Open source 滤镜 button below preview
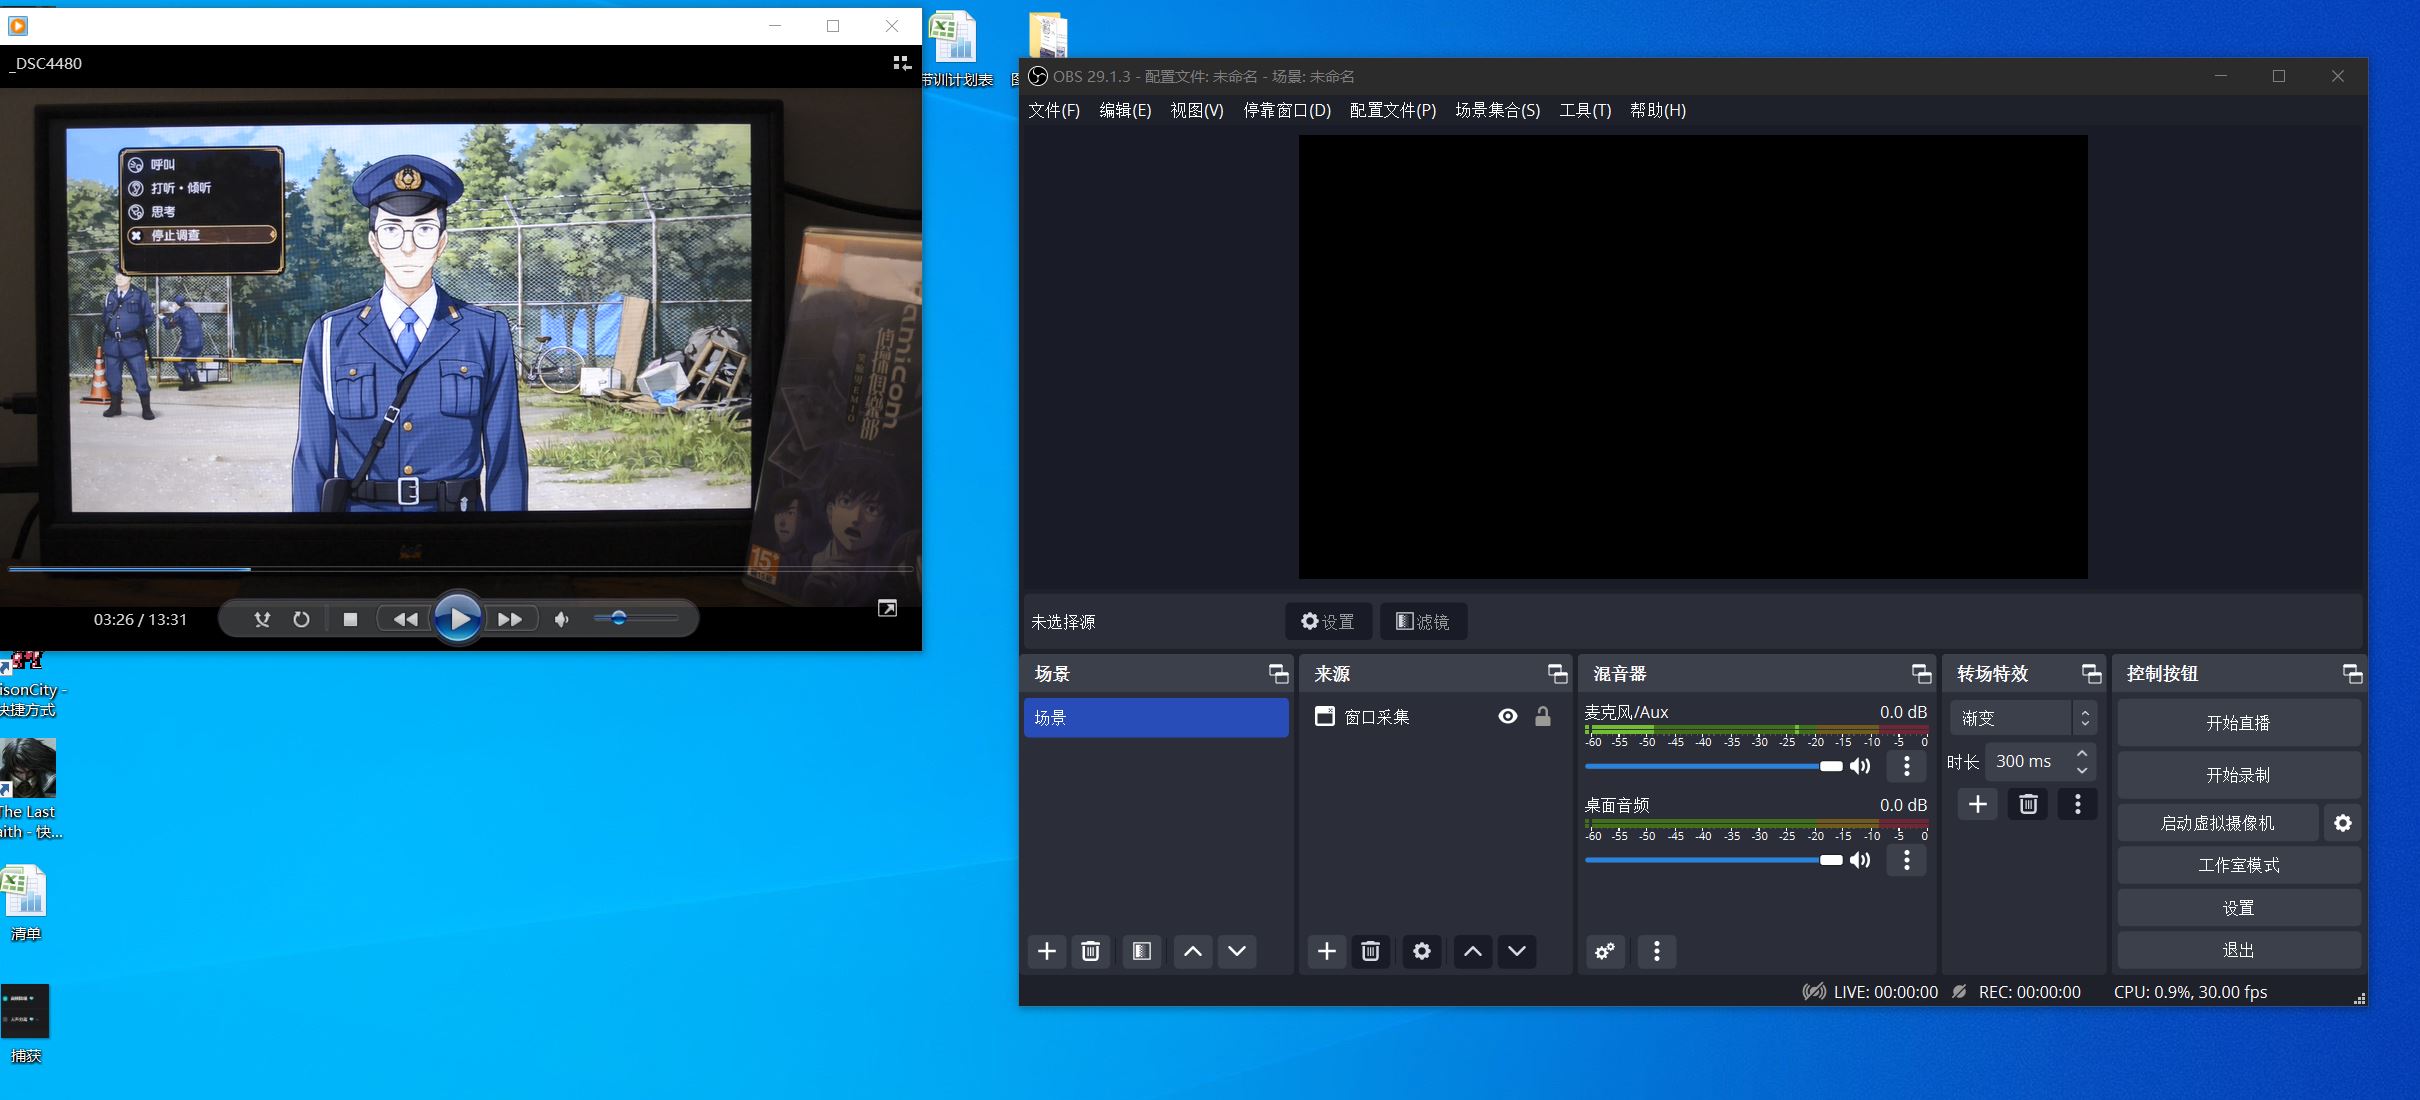Viewport: 2420px width, 1100px height. (1423, 621)
